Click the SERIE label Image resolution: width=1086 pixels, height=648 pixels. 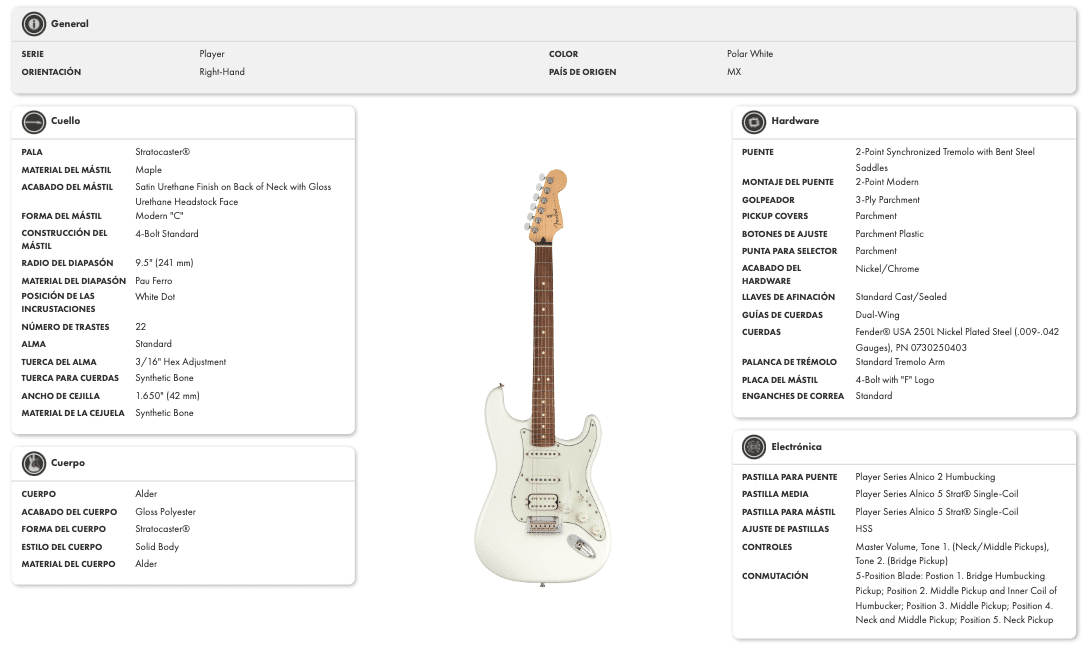pyautogui.click(x=33, y=54)
